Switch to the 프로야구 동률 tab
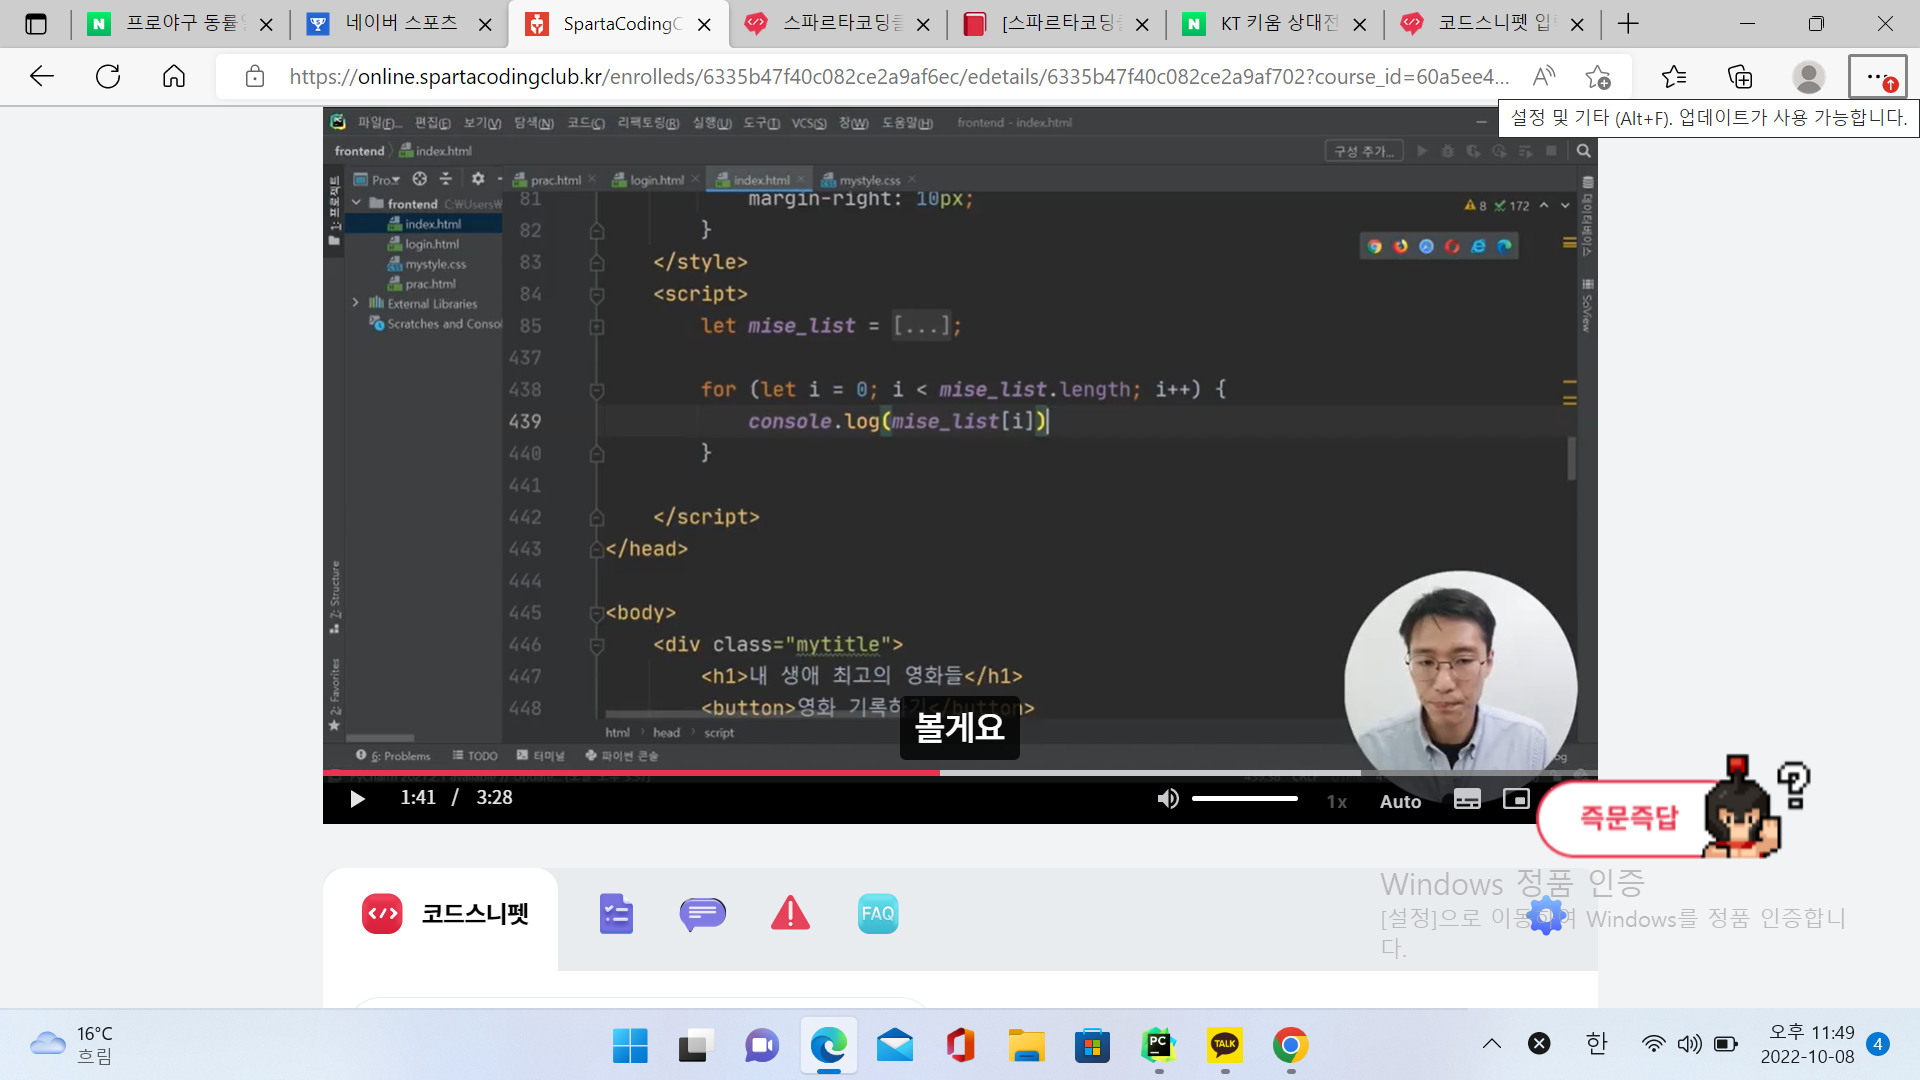This screenshot has height=1080, width=1920. point(180,24)
